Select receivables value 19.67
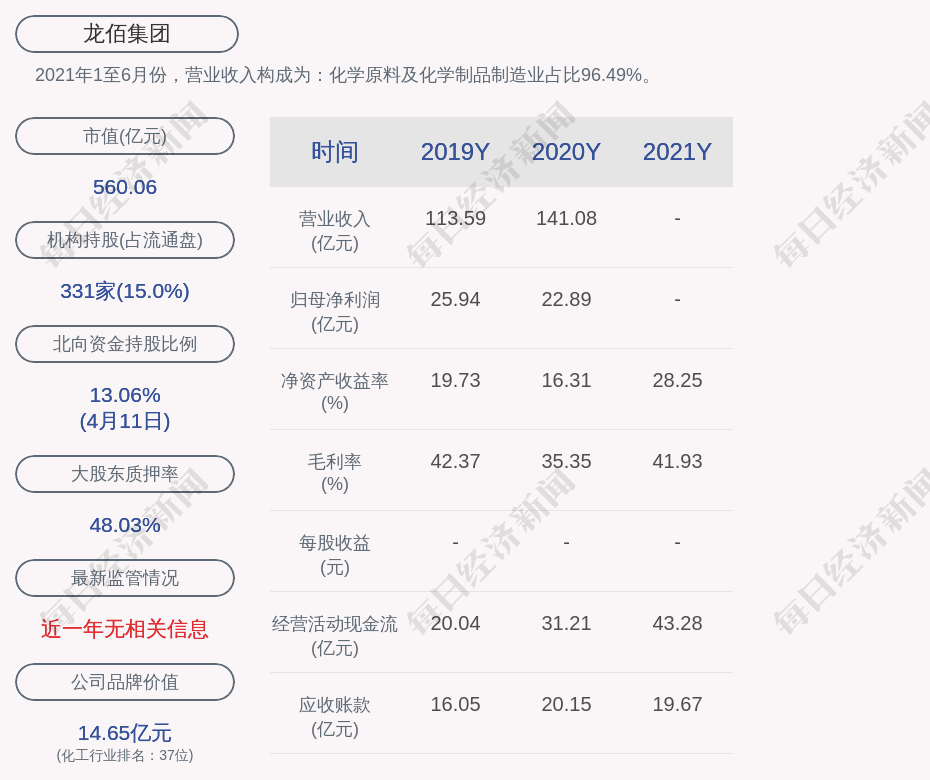The image size is (930, 780). [x=677, y=704]
